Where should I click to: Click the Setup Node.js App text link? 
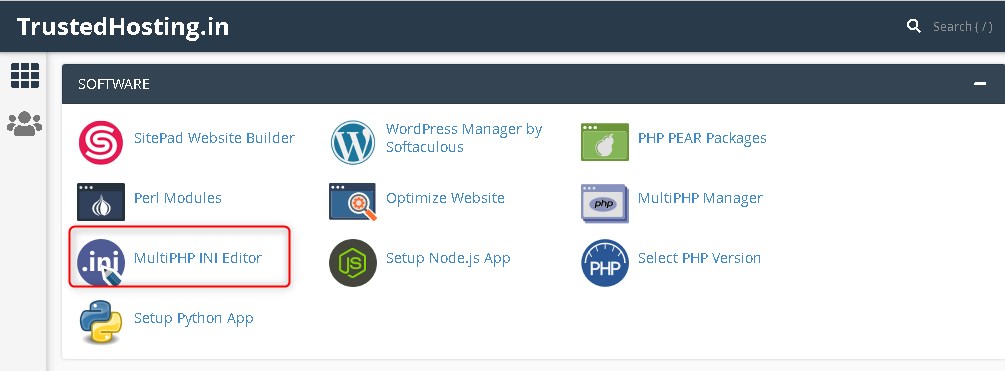click(x=448, y=258)
